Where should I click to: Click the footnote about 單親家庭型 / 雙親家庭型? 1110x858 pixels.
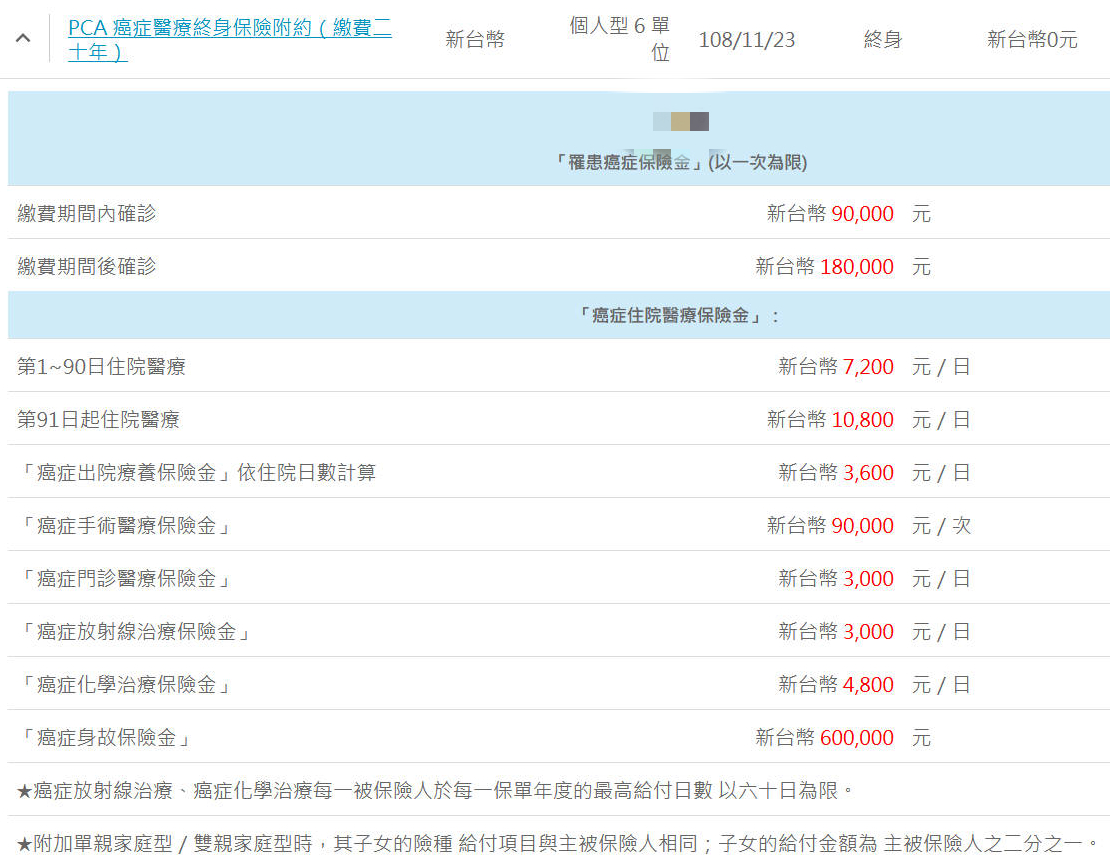point(558,844)
